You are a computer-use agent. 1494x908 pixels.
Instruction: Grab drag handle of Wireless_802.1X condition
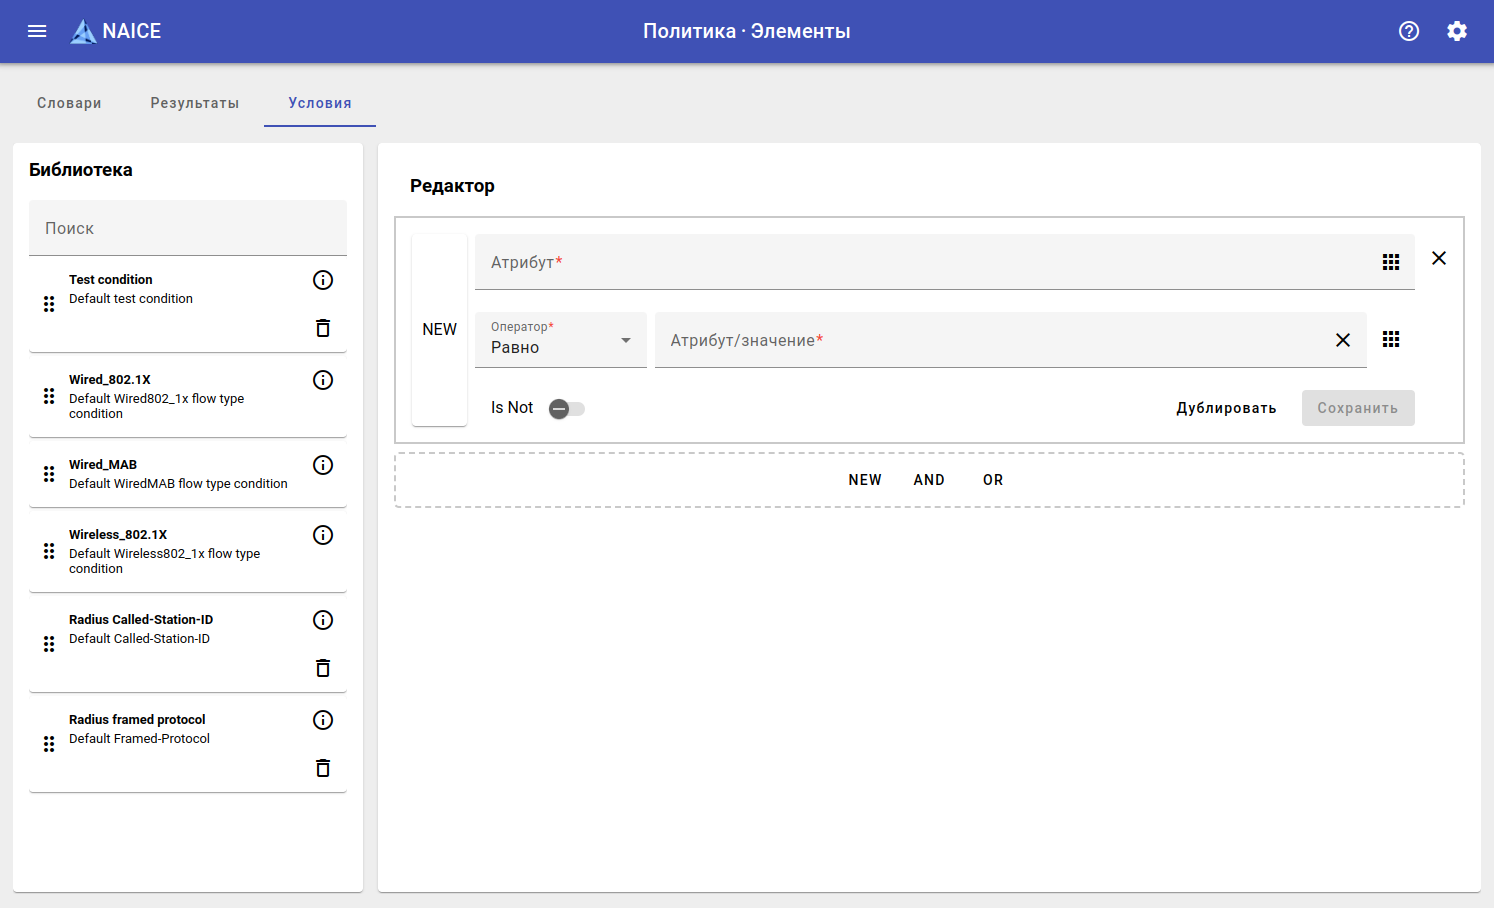49,551
